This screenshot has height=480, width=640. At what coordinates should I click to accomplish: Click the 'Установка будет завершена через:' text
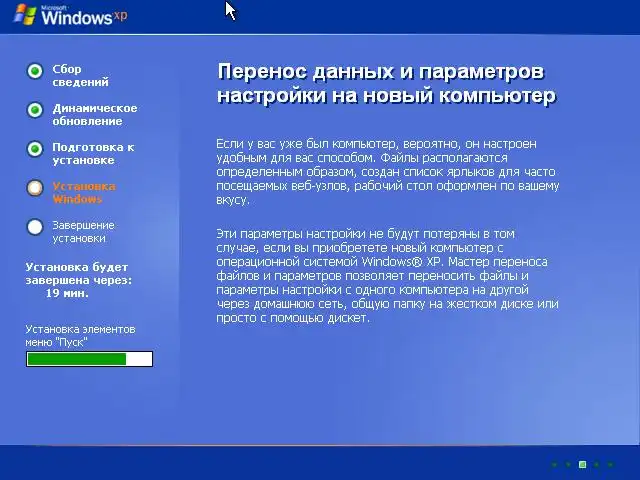tap(79, 273)
